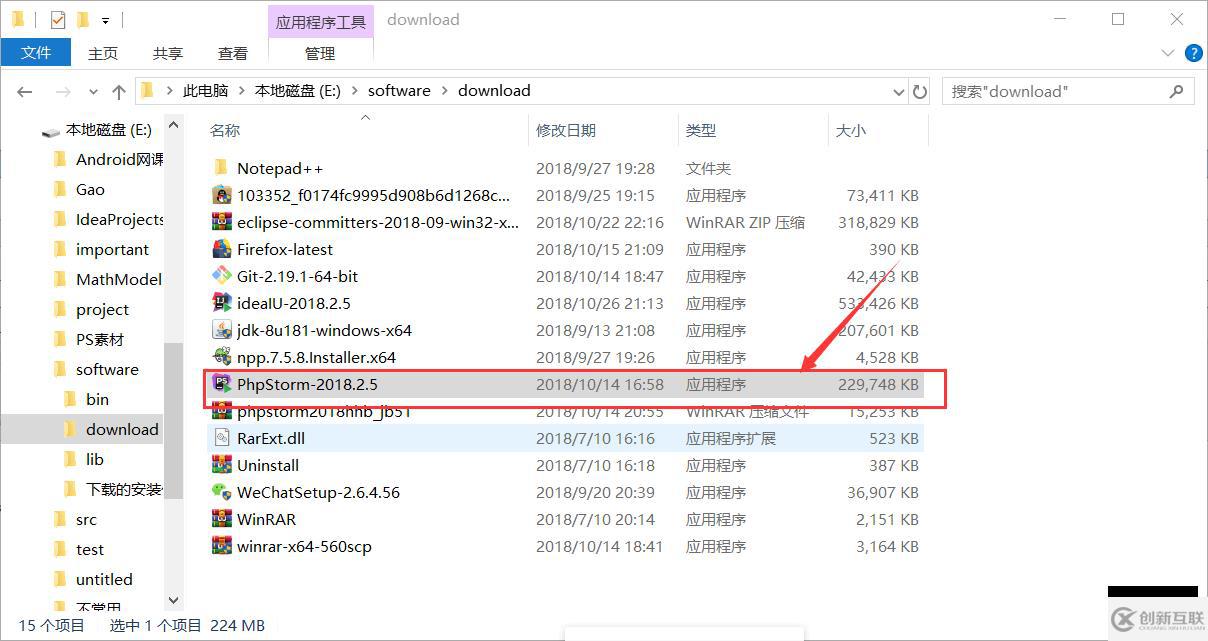1208x641 pixels.
Task: Open 本地磁盘 (E:) in navigation tree
Action: pos(109,130)
